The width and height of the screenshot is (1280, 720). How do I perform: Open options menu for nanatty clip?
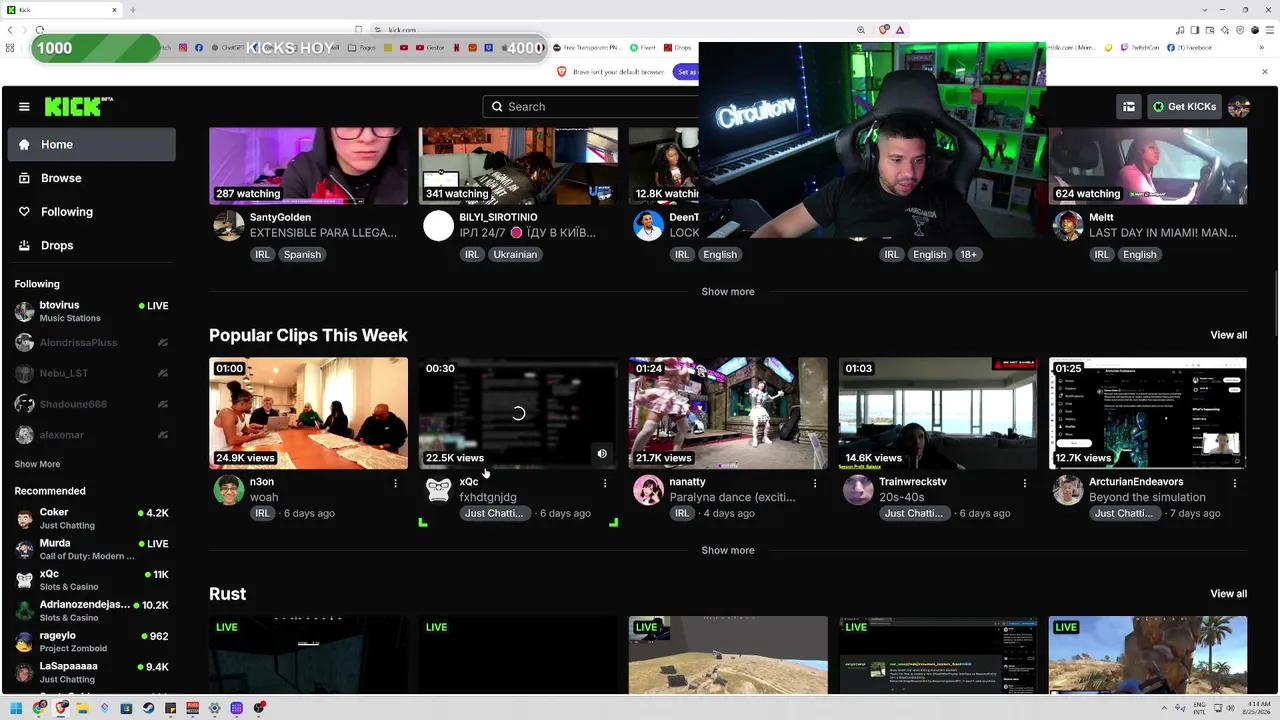tap(815, 483)
